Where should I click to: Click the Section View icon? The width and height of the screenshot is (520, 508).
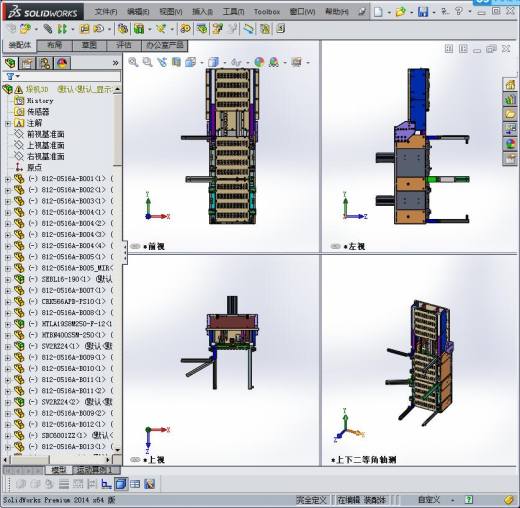pos(176,62)
